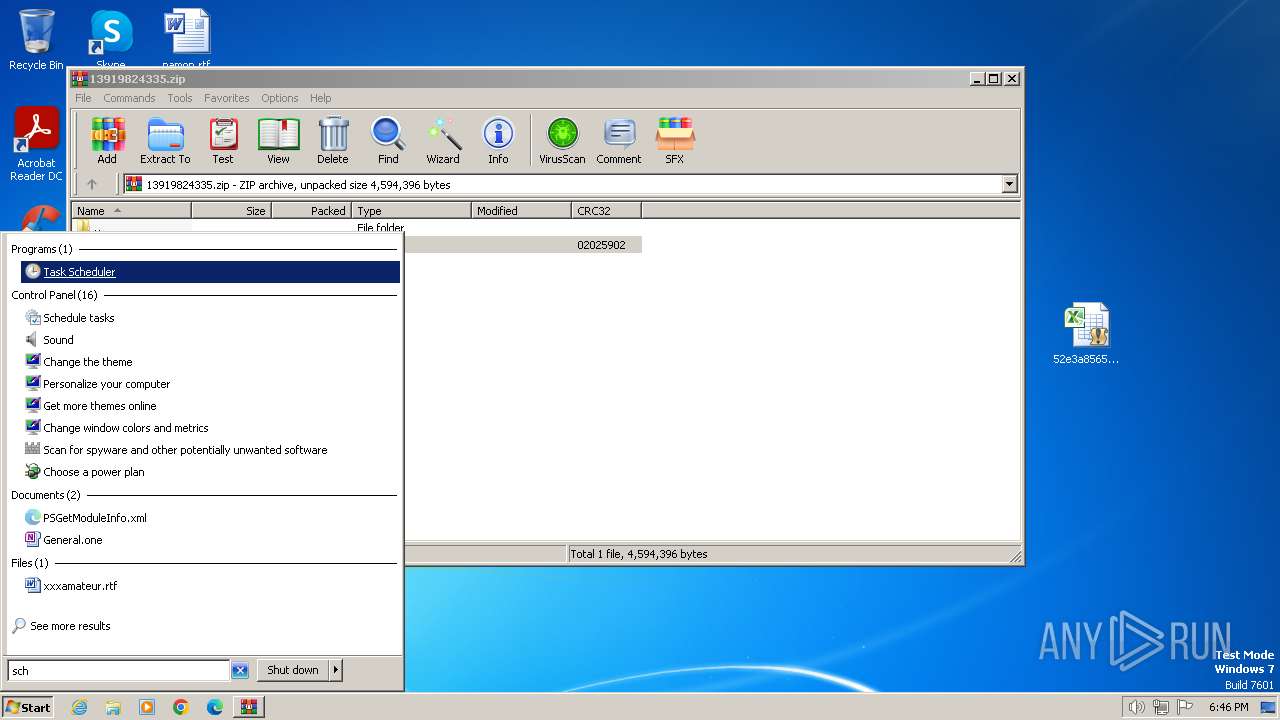Click the taskbar clock 6:46 PM

(x=1228, y=707)
